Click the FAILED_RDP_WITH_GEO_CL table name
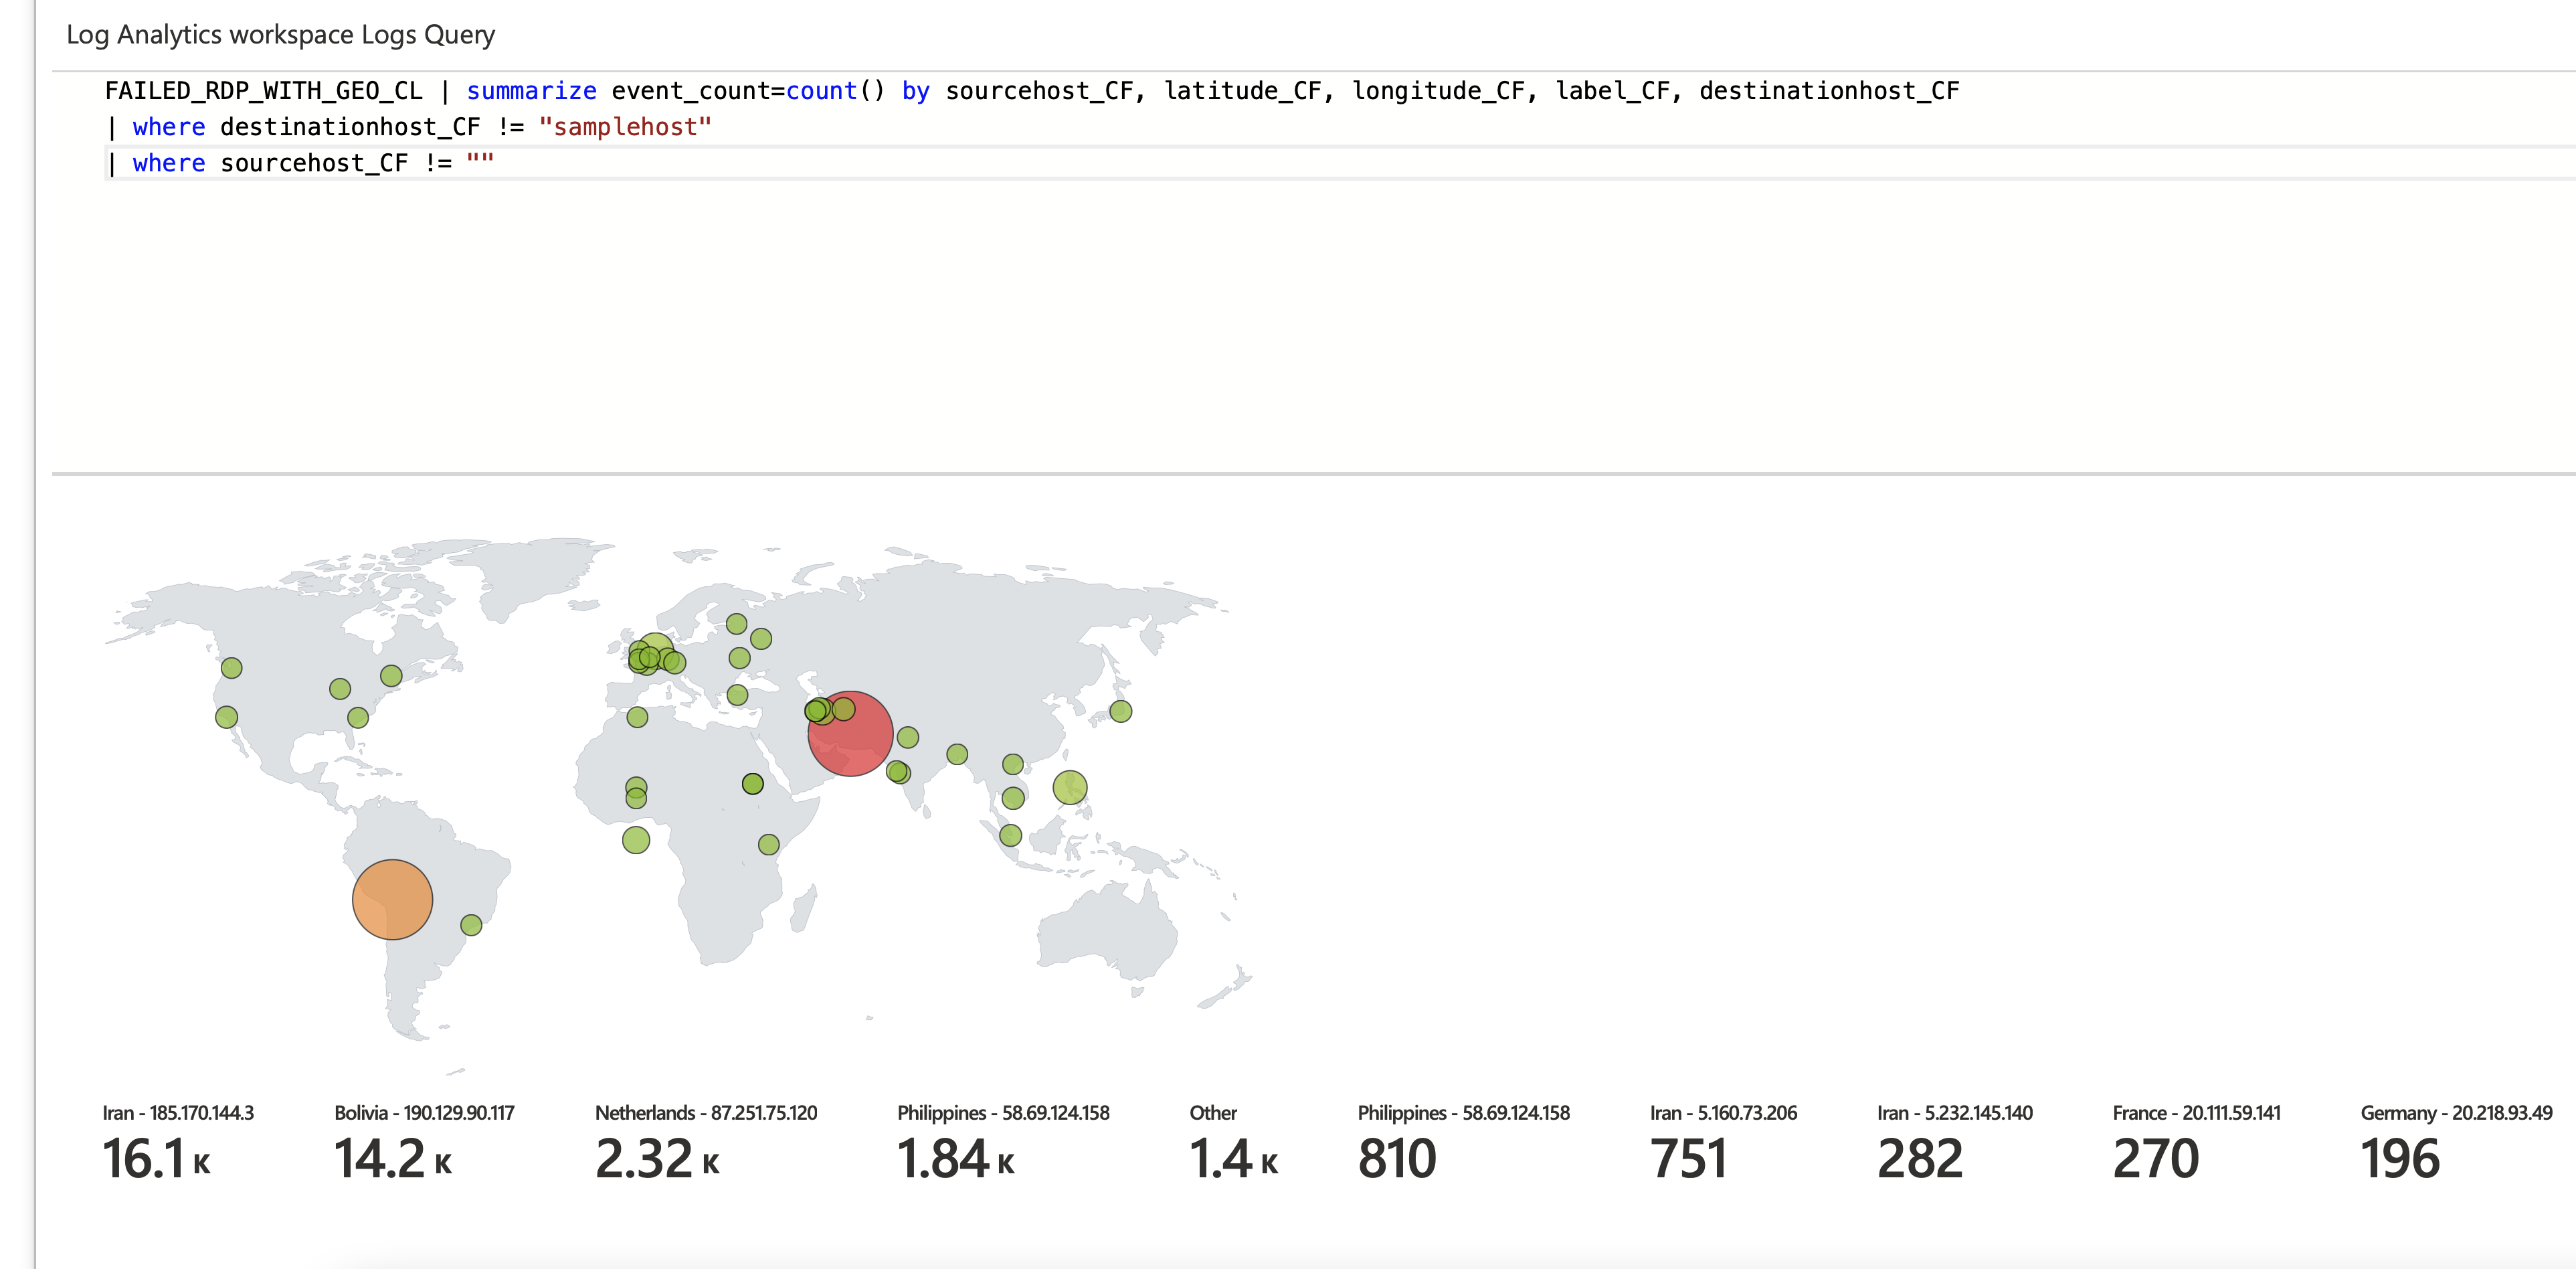Screen dimensions: 2576x1269 point(265,90)
